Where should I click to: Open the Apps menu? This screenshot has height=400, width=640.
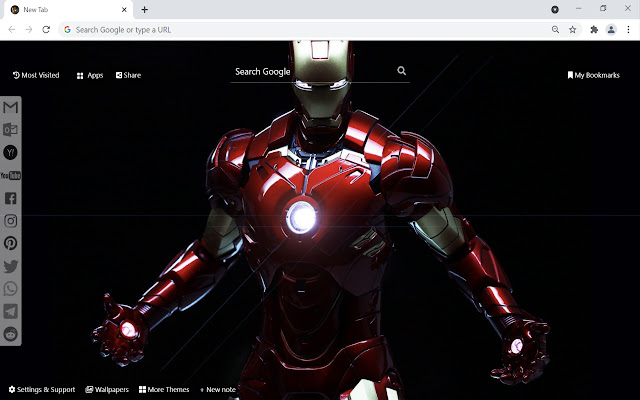point(90,76)
